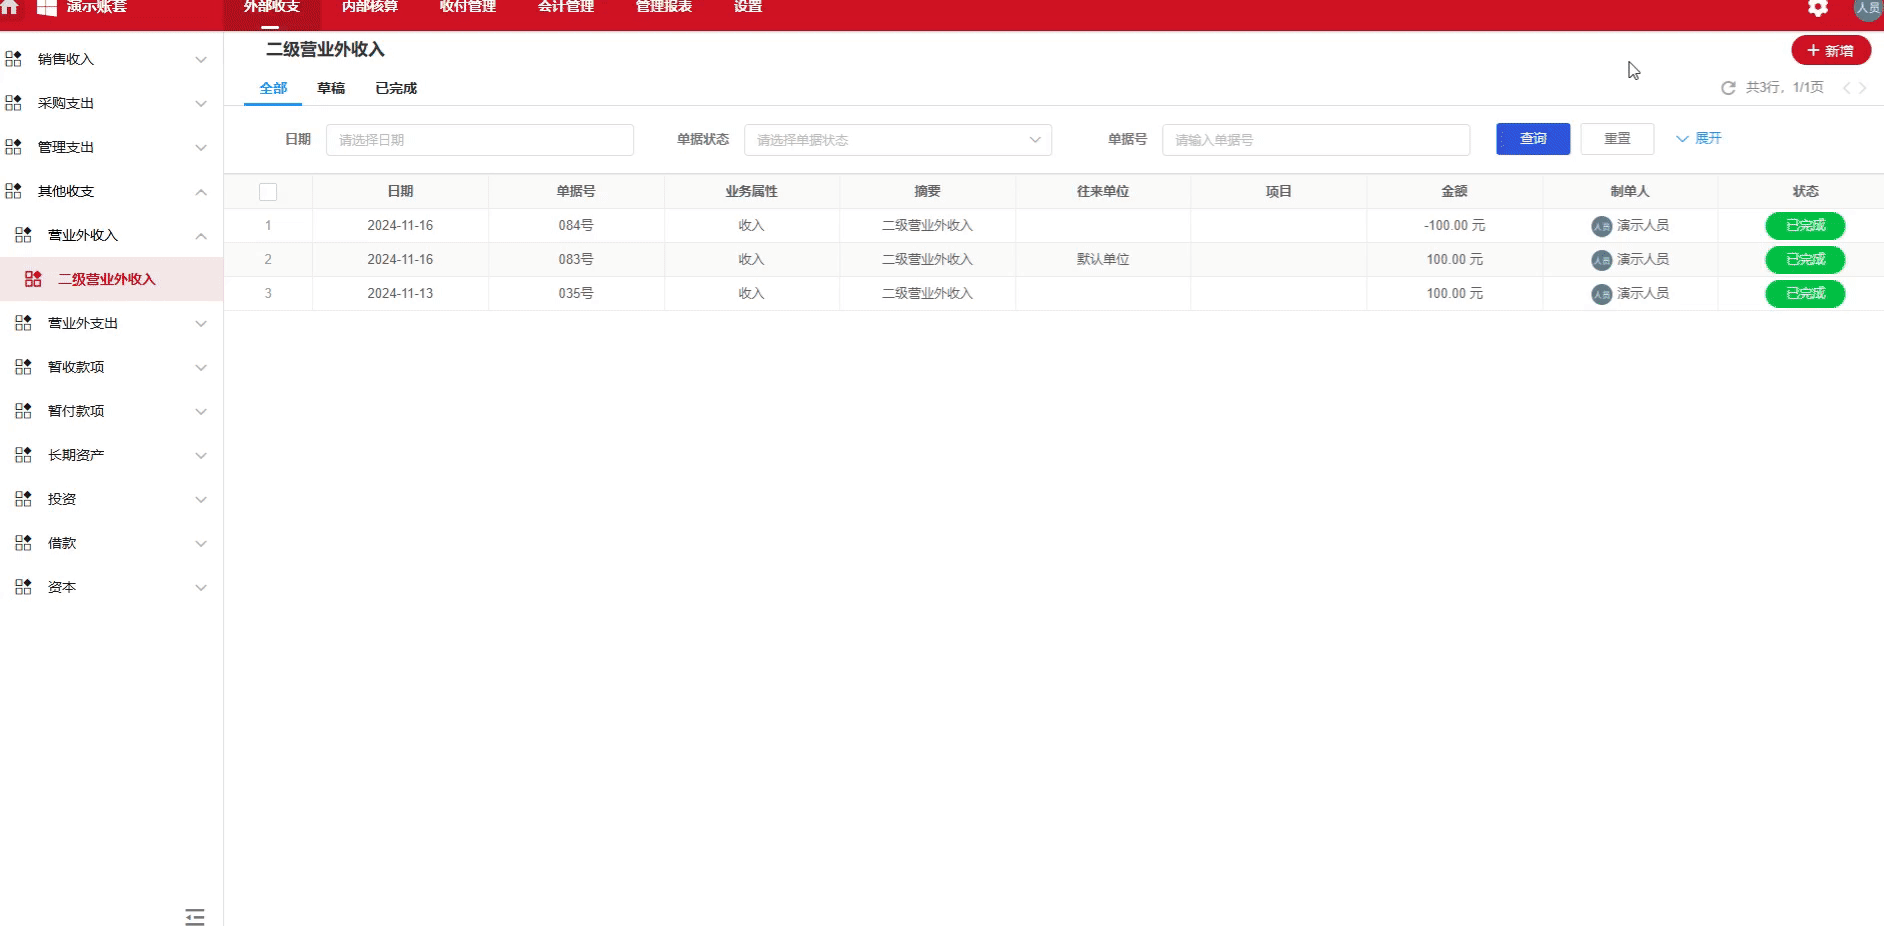Click the 二级营业外收入 sidebar item icon
The height and width of the screenshot is (926, 1884).
(x=35, y=278)
